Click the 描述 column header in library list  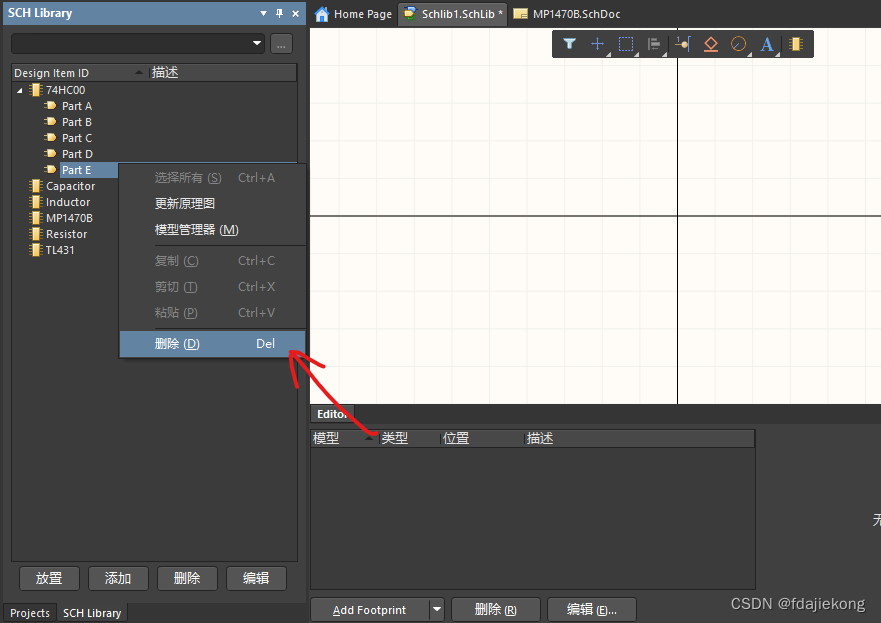click(222, 73)
